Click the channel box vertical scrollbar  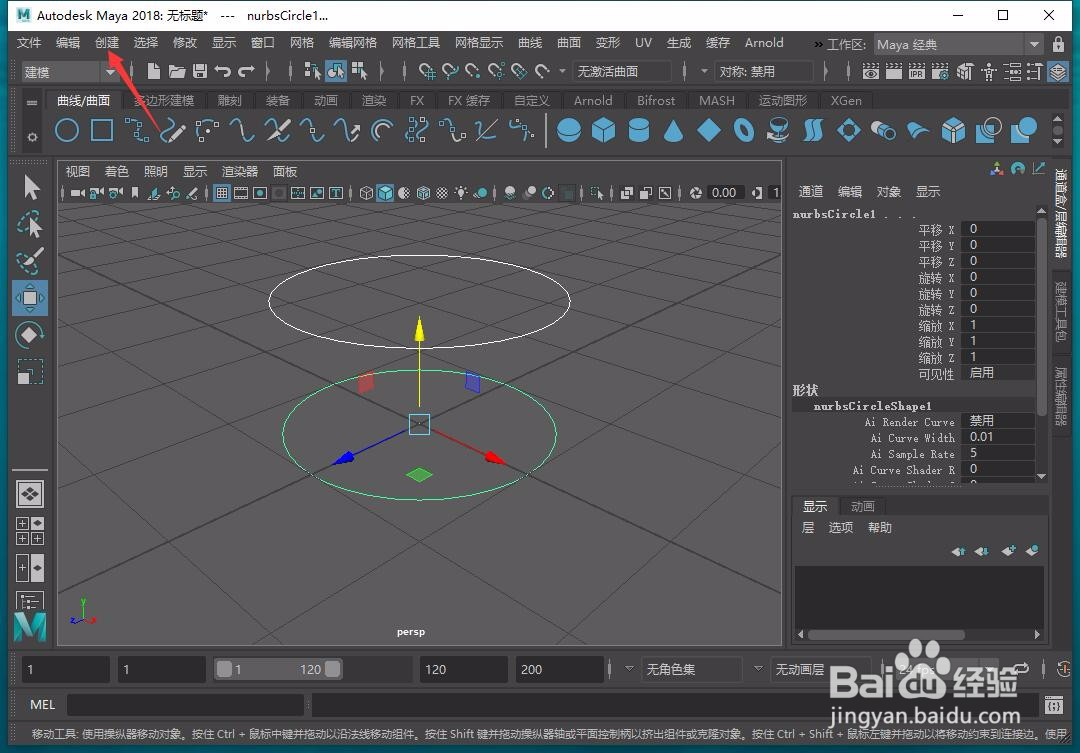pos(1041,317)
